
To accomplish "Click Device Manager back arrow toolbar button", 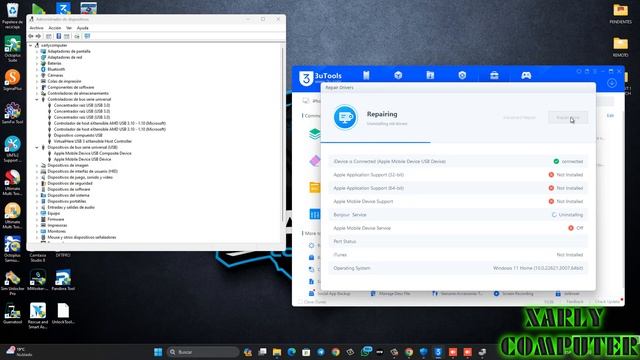I will (x=31, y=36).
